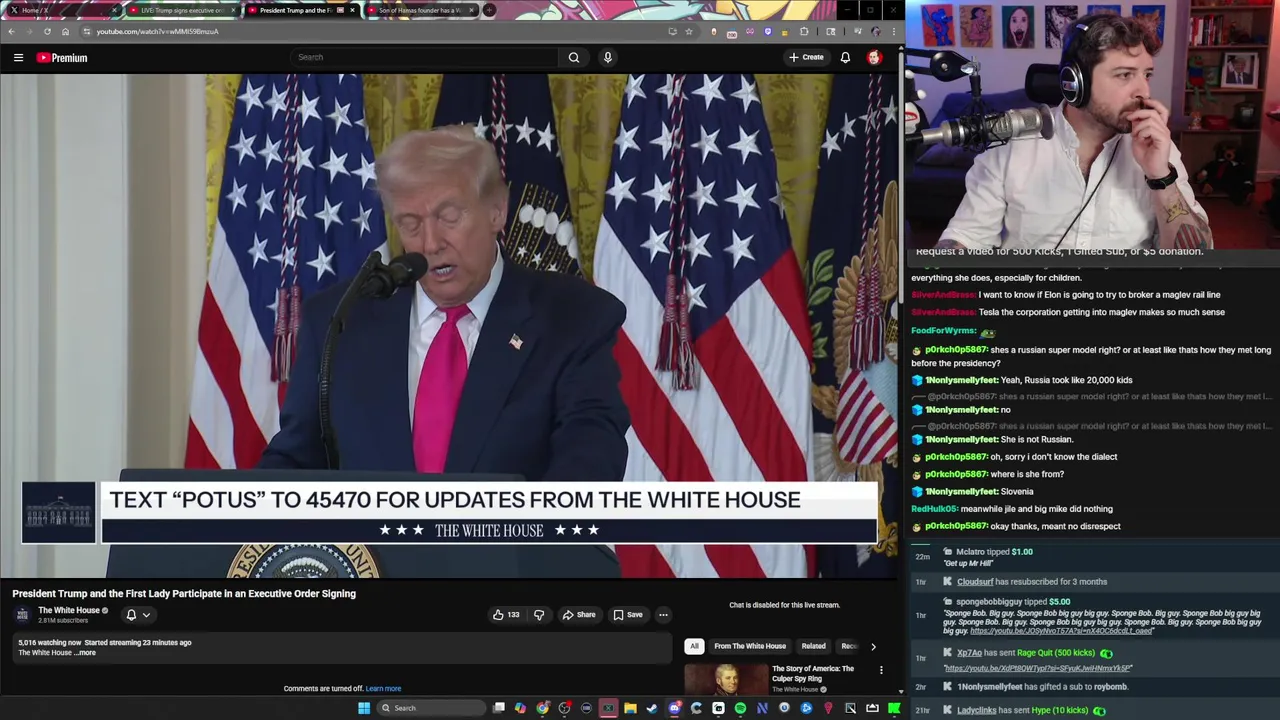
Task: Open The White House channel name link
Action: click(x=69, y=610)
